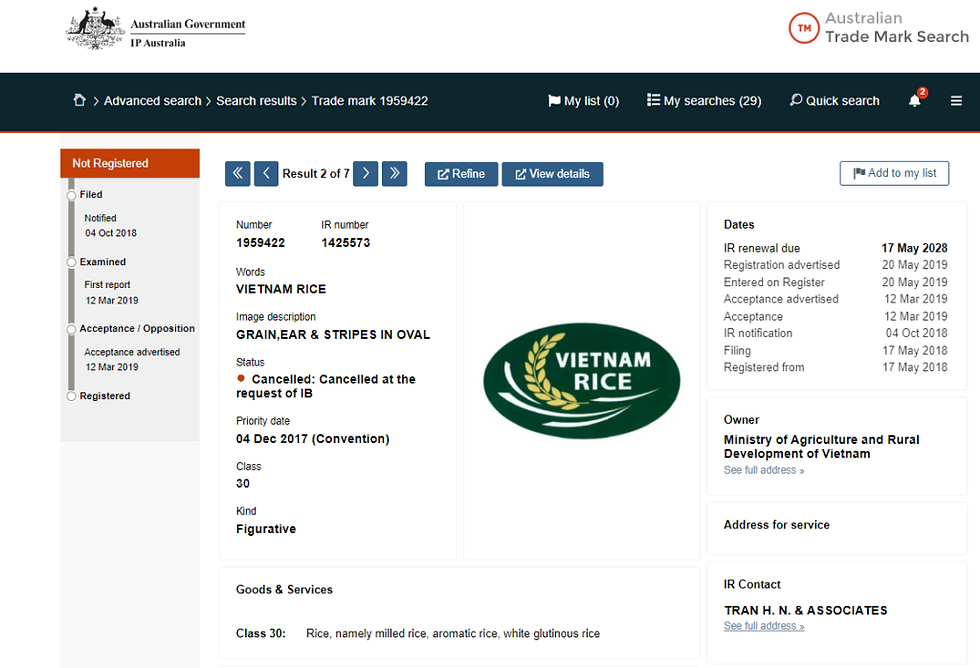Click IR number 1425573
Image resolution: width=980 pixels, height=668 pixels.
pyautogui.click(x=346, y=242)
